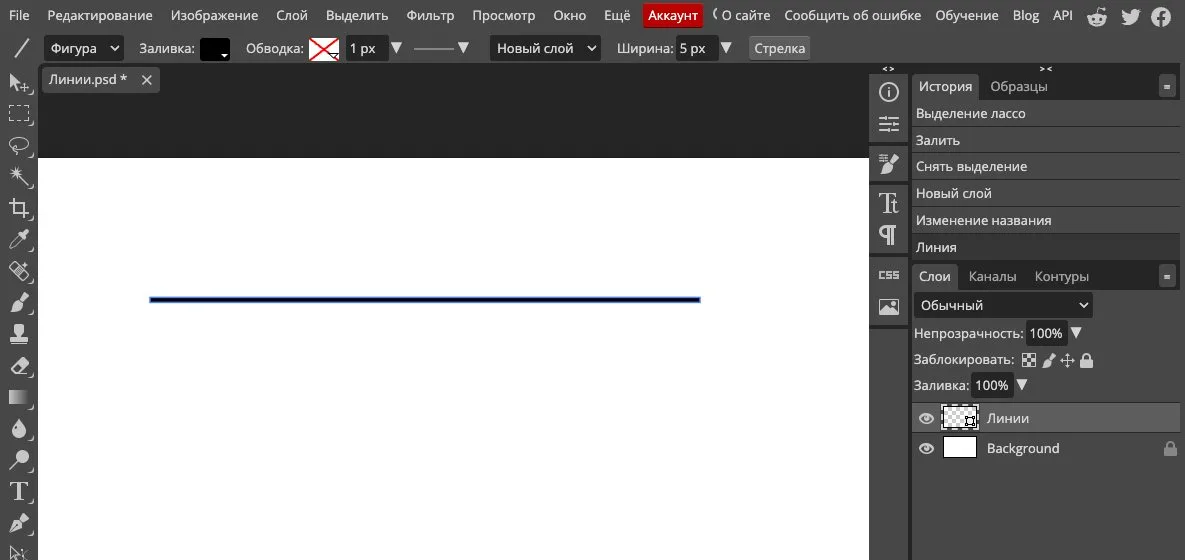1185x560 pixels.
Task: Open the Фильтр menu
Action: click(430, 15)
